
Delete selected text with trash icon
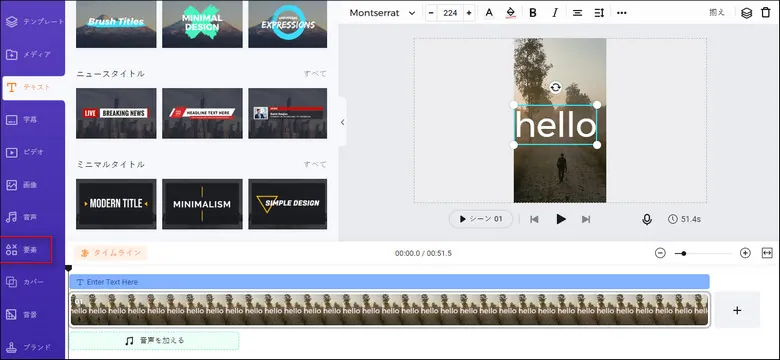(x=766, y=13)
